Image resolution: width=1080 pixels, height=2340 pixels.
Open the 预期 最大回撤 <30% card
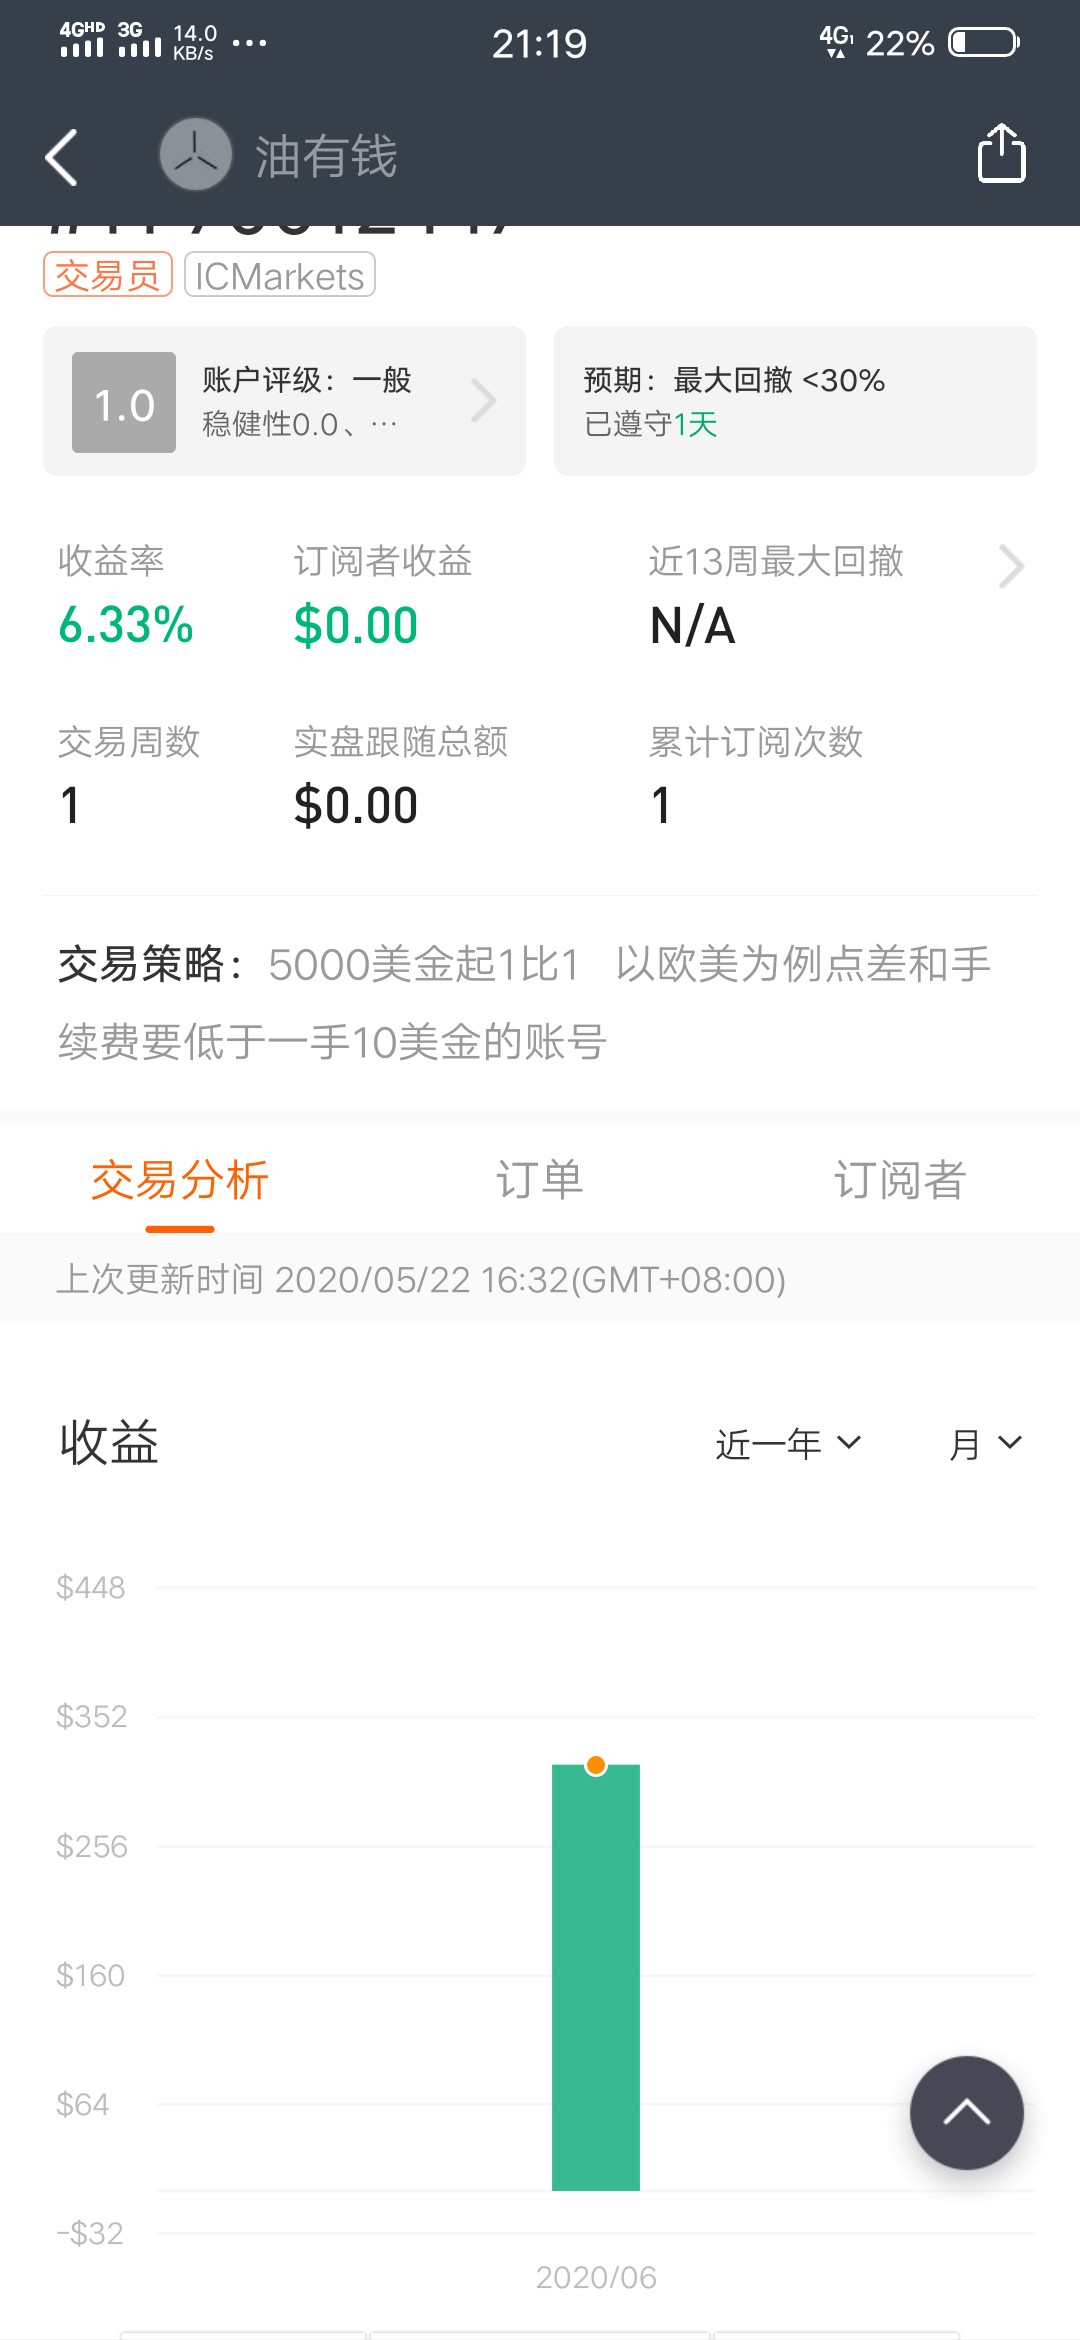(x=795, y=401)
